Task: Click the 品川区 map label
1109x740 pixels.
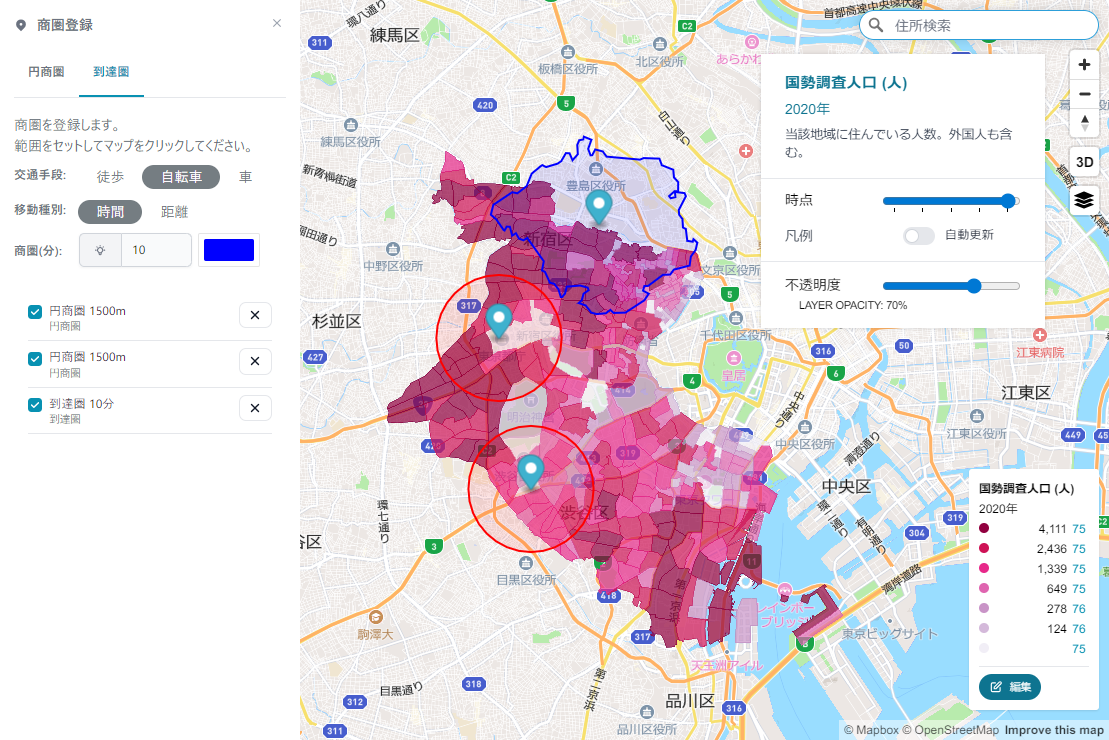Action: [690, 701]
